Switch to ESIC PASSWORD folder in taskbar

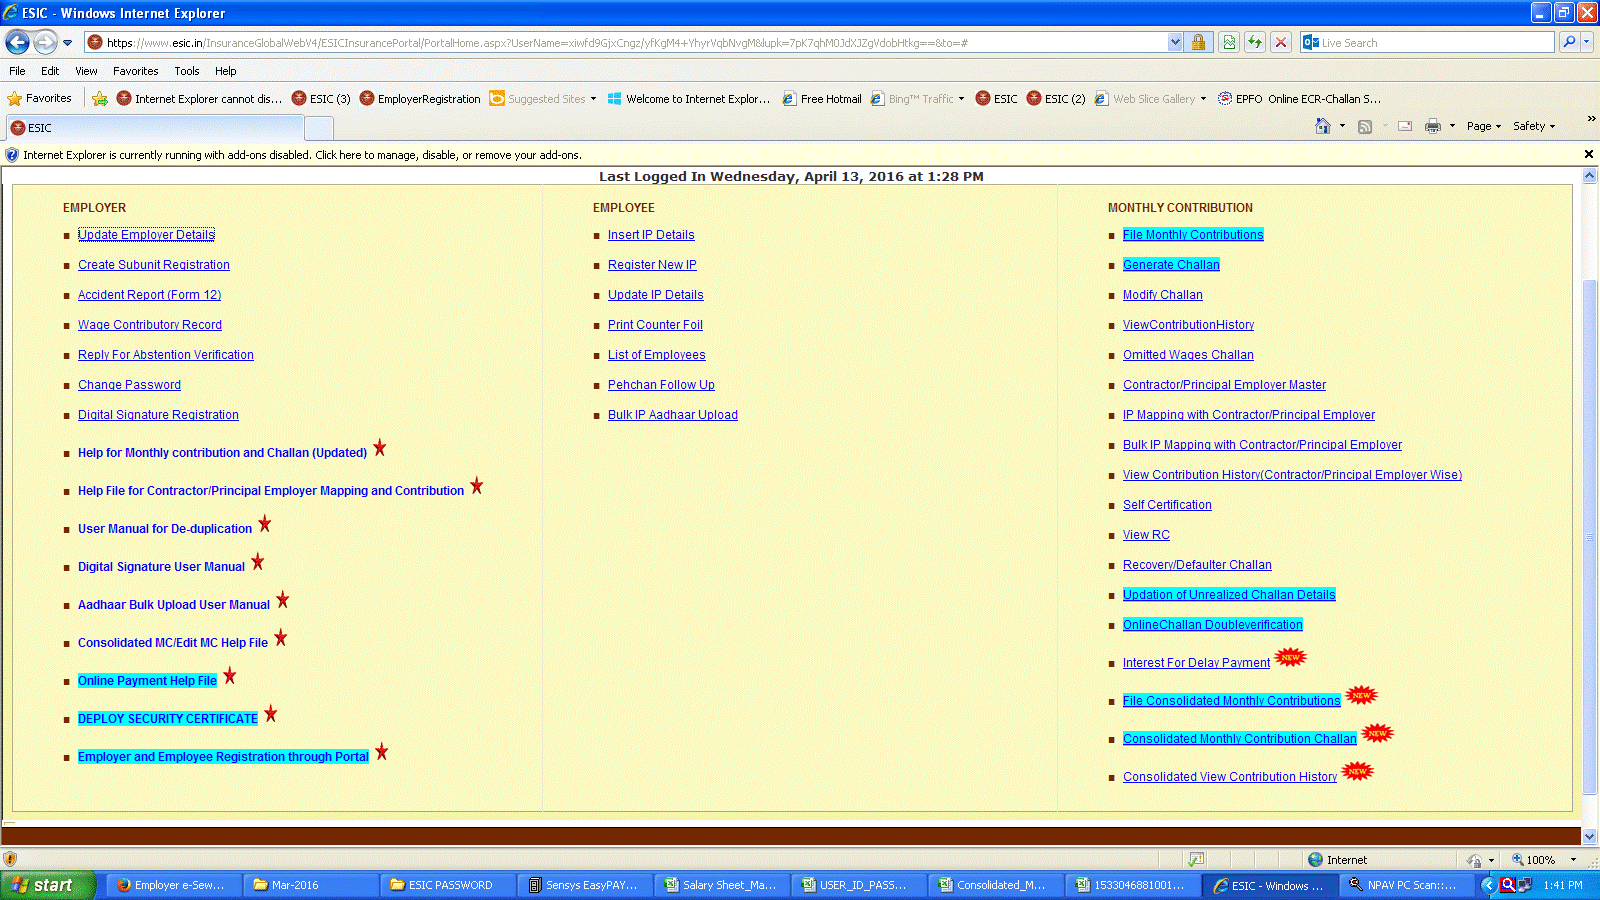click(x=449, y=885)
